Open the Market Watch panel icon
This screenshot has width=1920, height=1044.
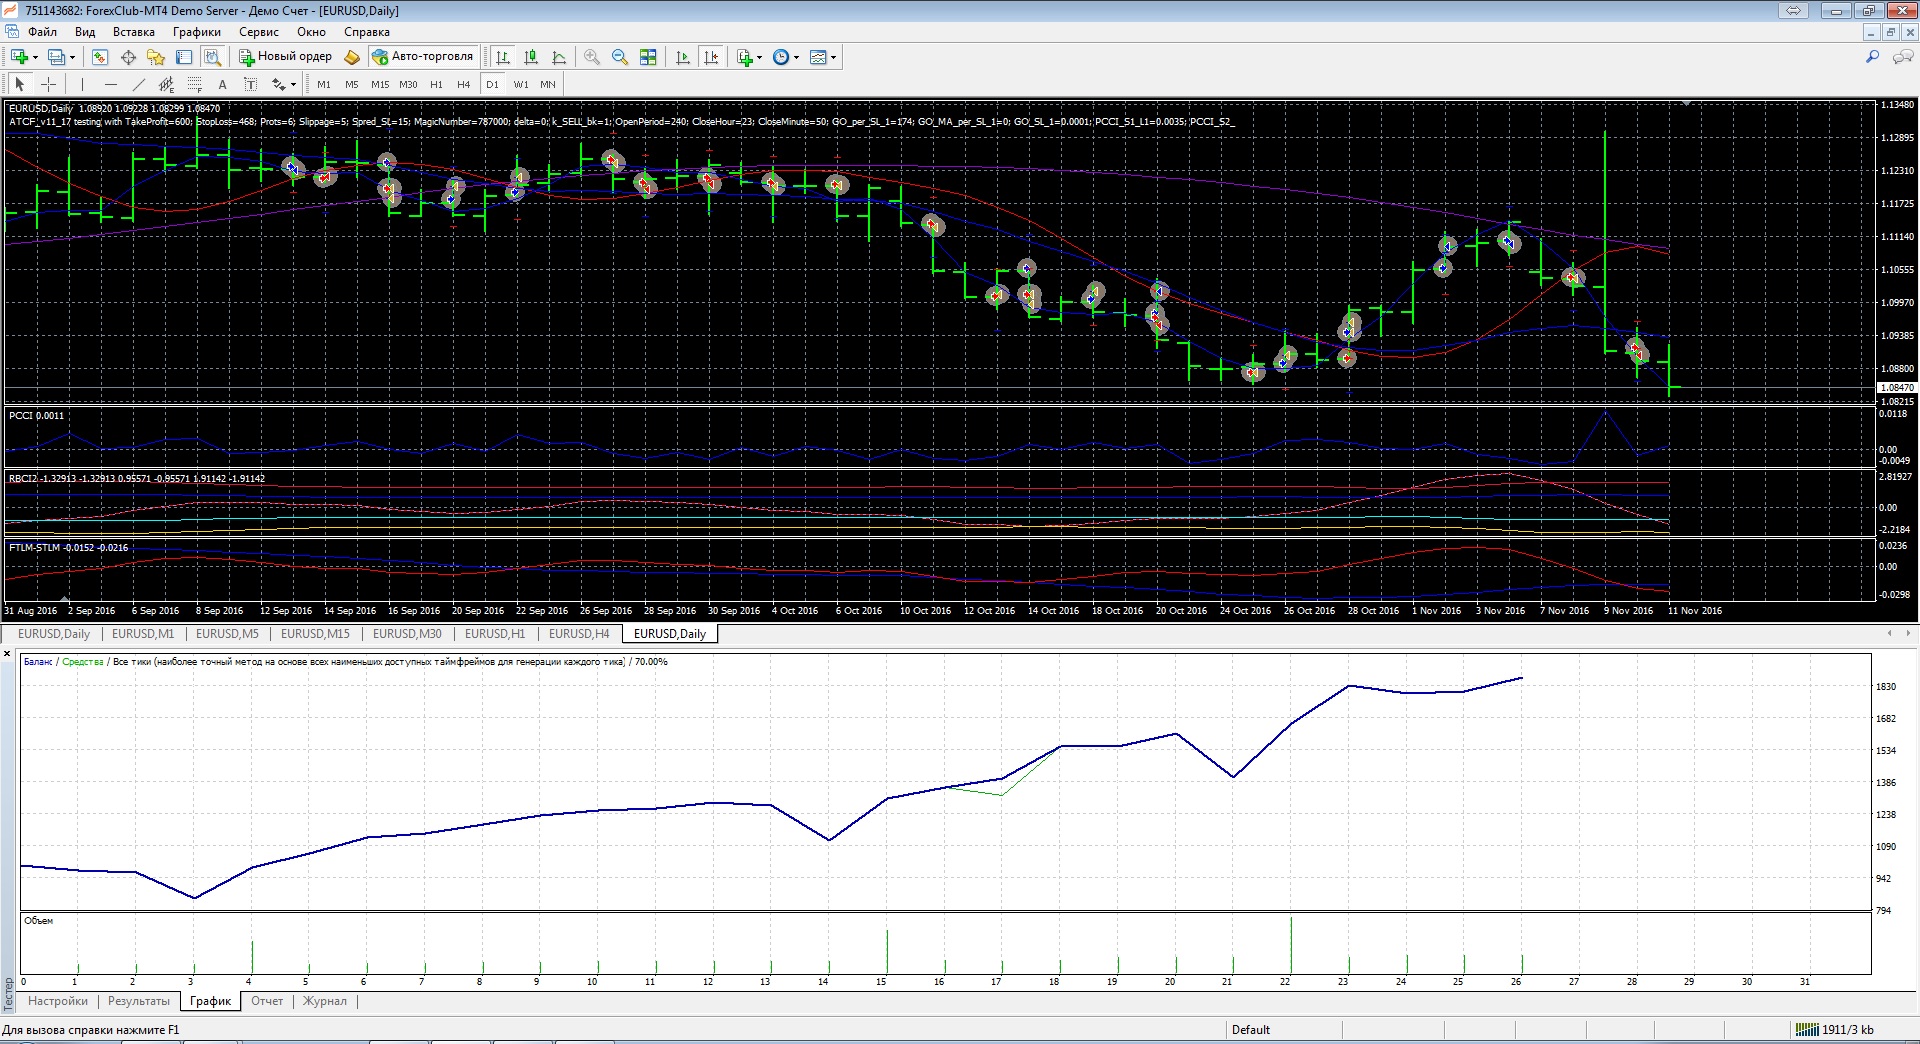(100, 57)
